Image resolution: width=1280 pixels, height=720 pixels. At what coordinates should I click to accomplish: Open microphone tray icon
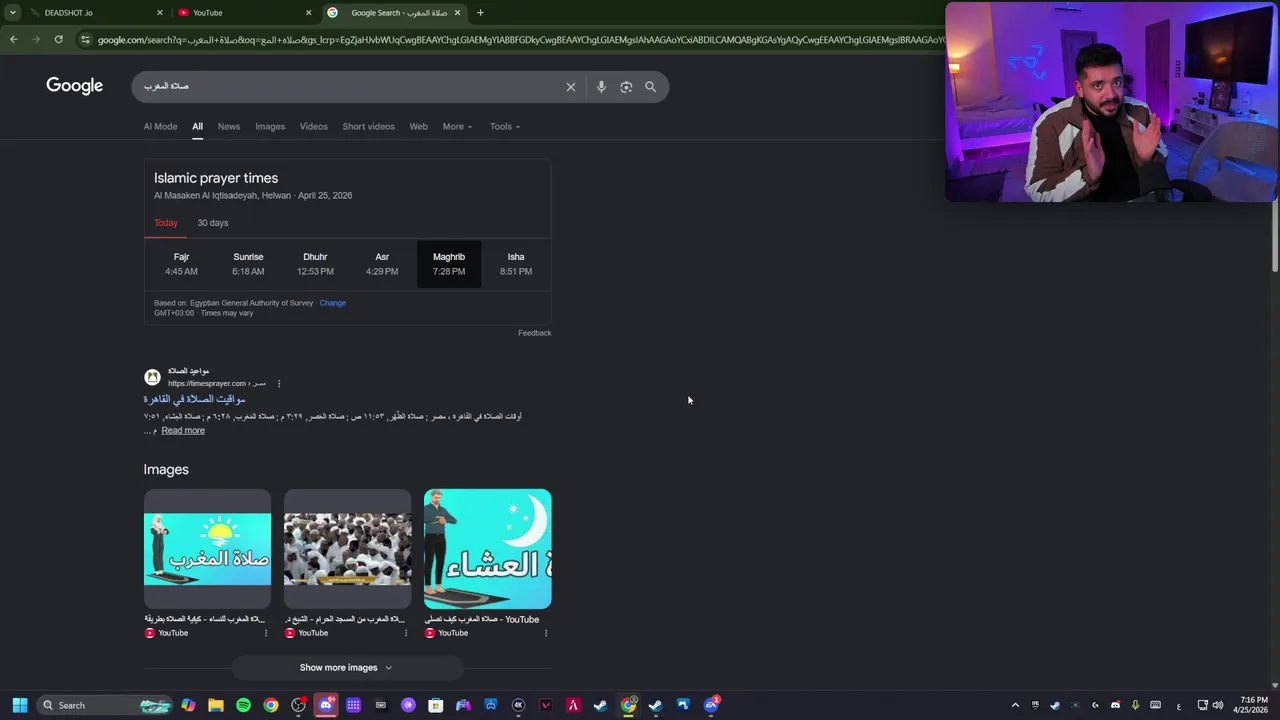(1135, 705)
